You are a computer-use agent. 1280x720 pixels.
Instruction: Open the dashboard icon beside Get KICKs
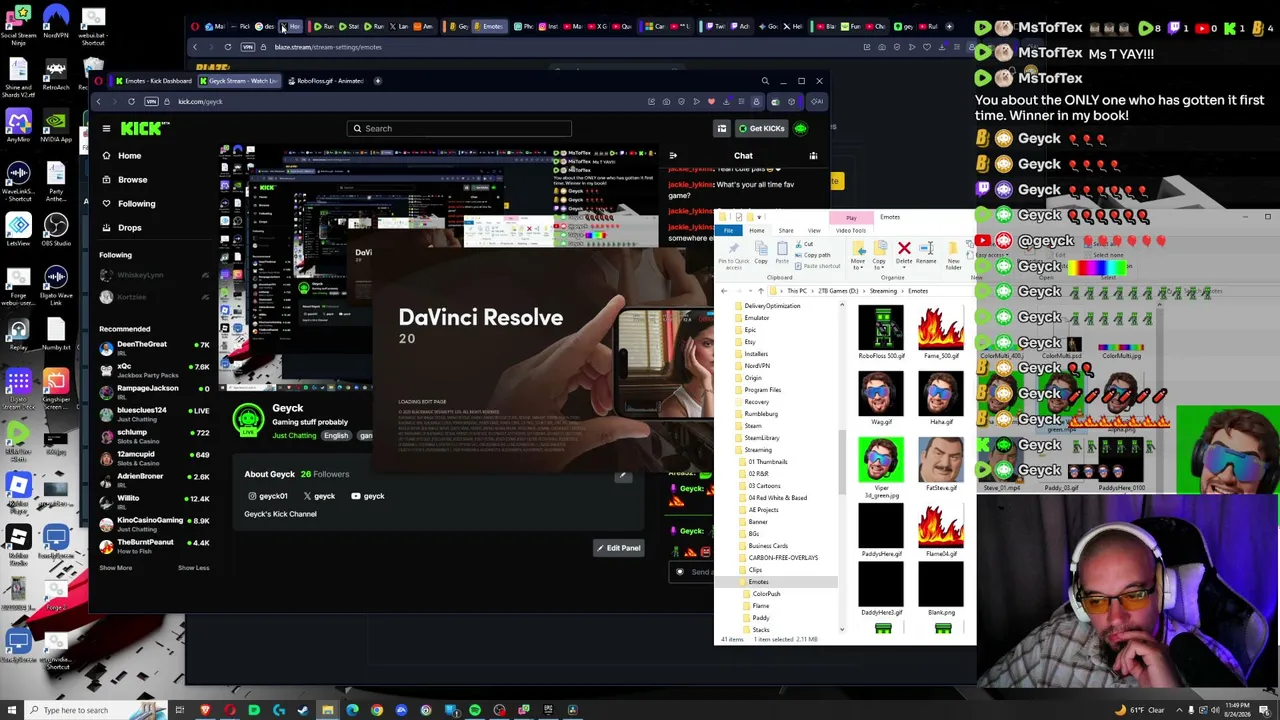(722, 128)
